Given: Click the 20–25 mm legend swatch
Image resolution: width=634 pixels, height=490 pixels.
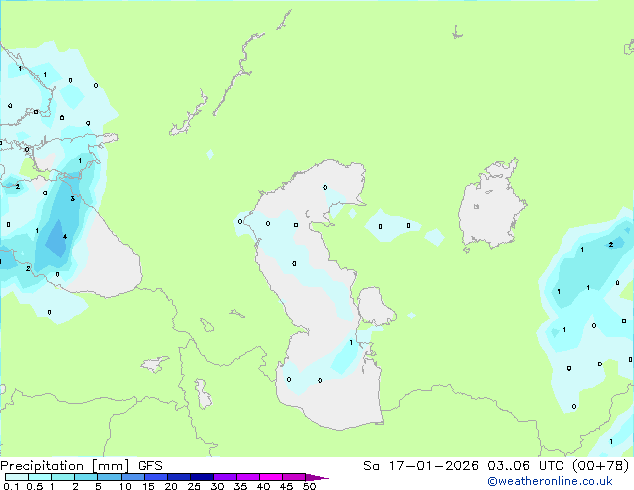Looking at the screenshot, I should [x=178, y=477].
